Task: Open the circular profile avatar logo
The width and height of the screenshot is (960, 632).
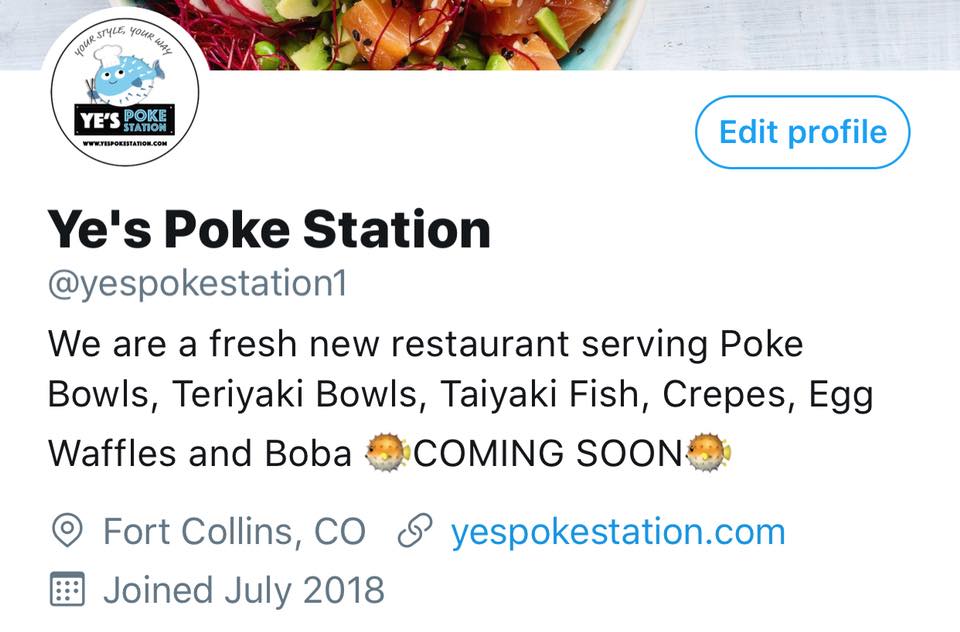Action: tap(125, 91)
